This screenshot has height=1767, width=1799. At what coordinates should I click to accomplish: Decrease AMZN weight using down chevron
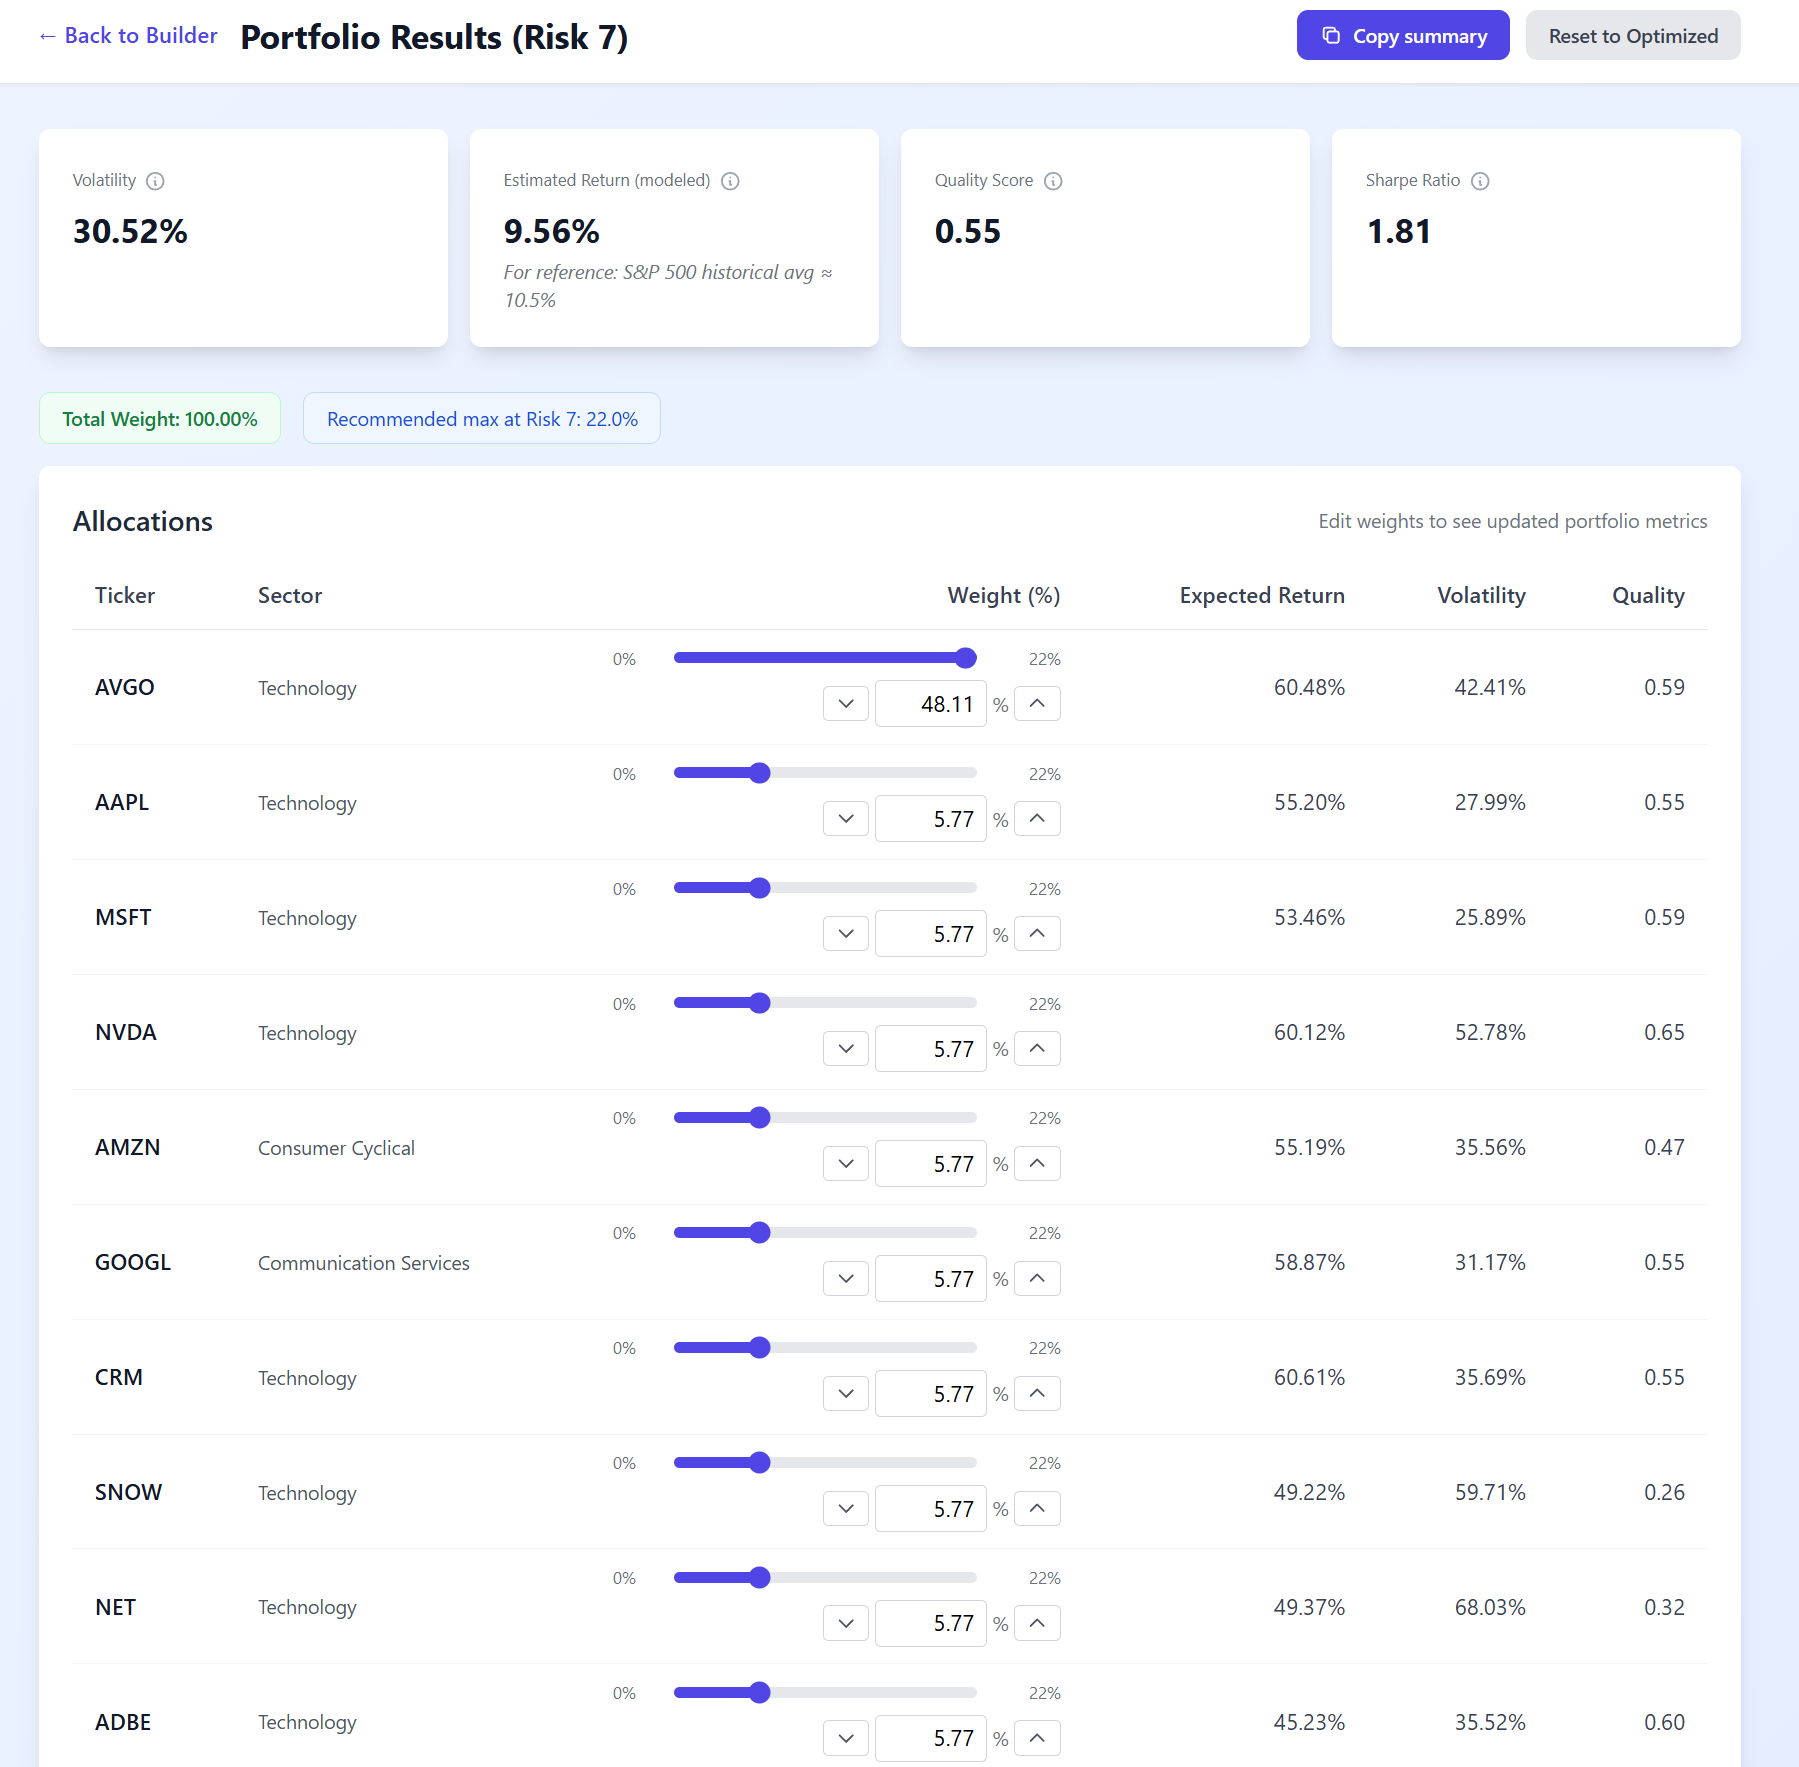pyautogui.click(x=845, y=1163)
